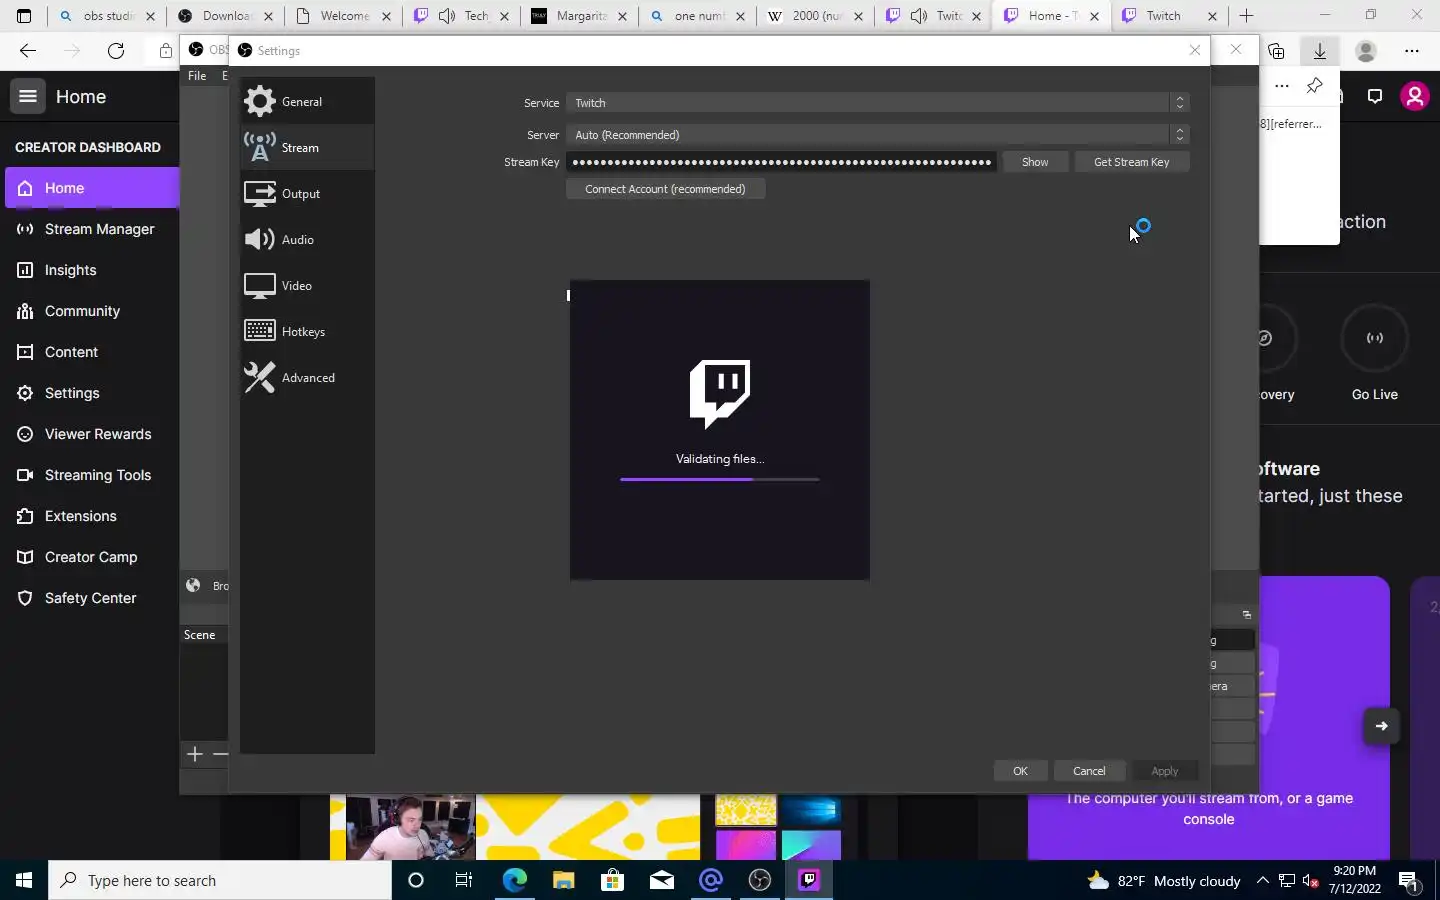Click the next arrow on the purple carousel
The height and width of the screenshot is (900, 1440).
pyautogui.click(x=1381, y=726)
